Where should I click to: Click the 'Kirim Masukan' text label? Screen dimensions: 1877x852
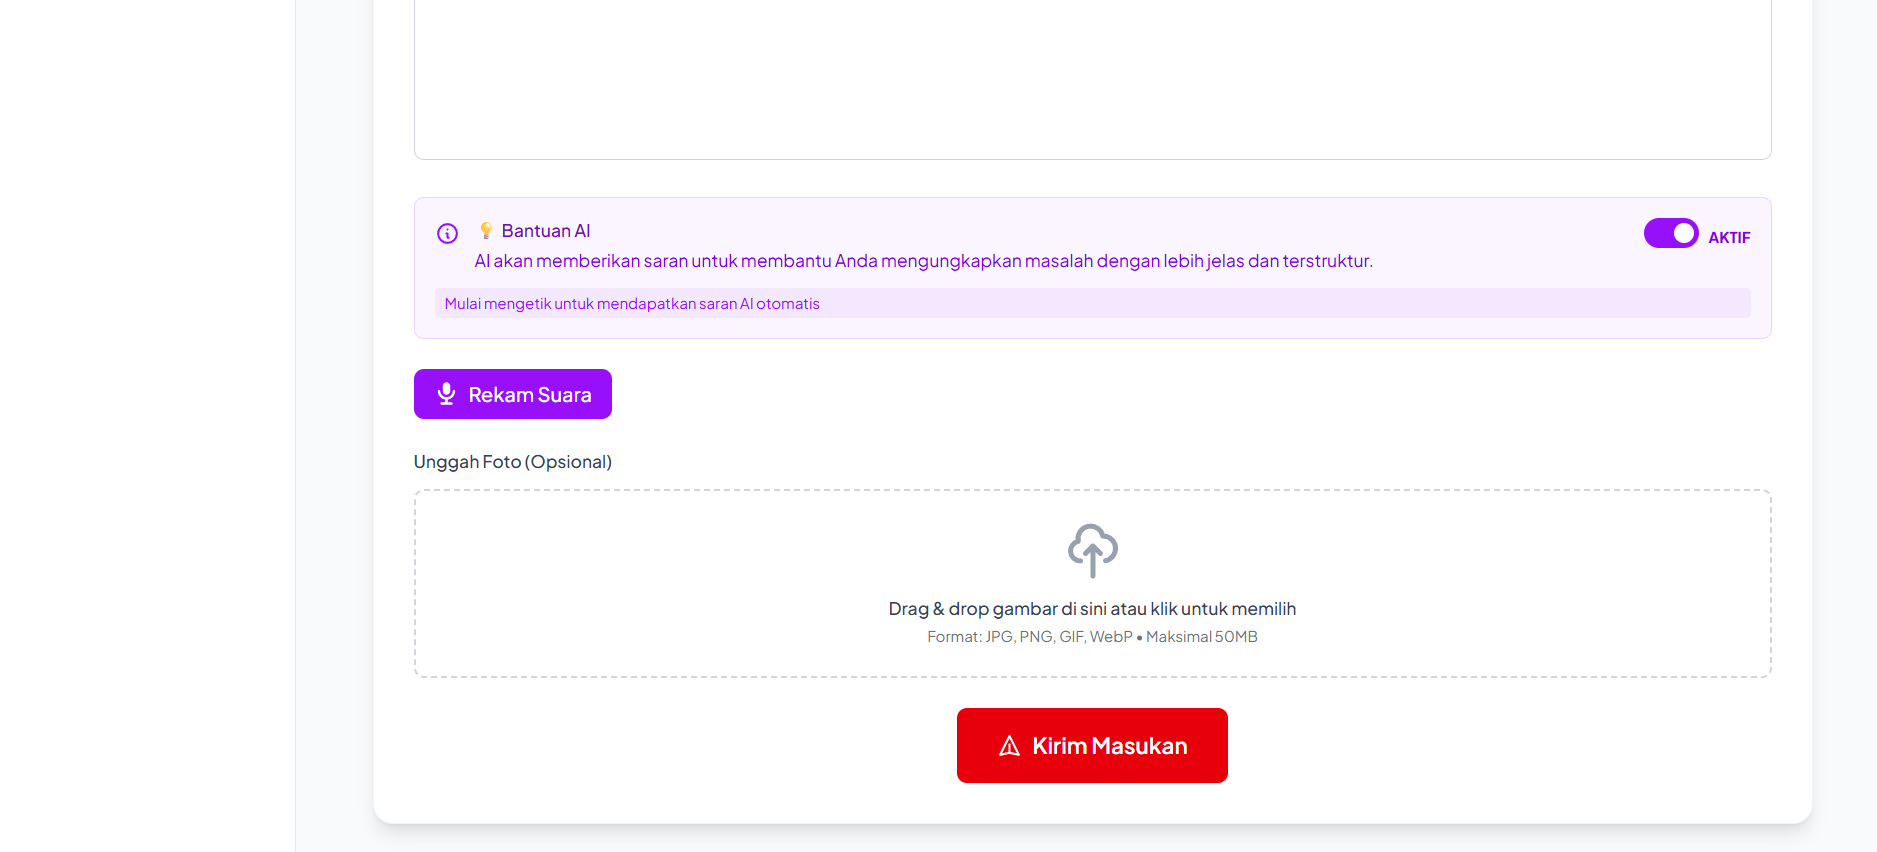[1110, 746]
